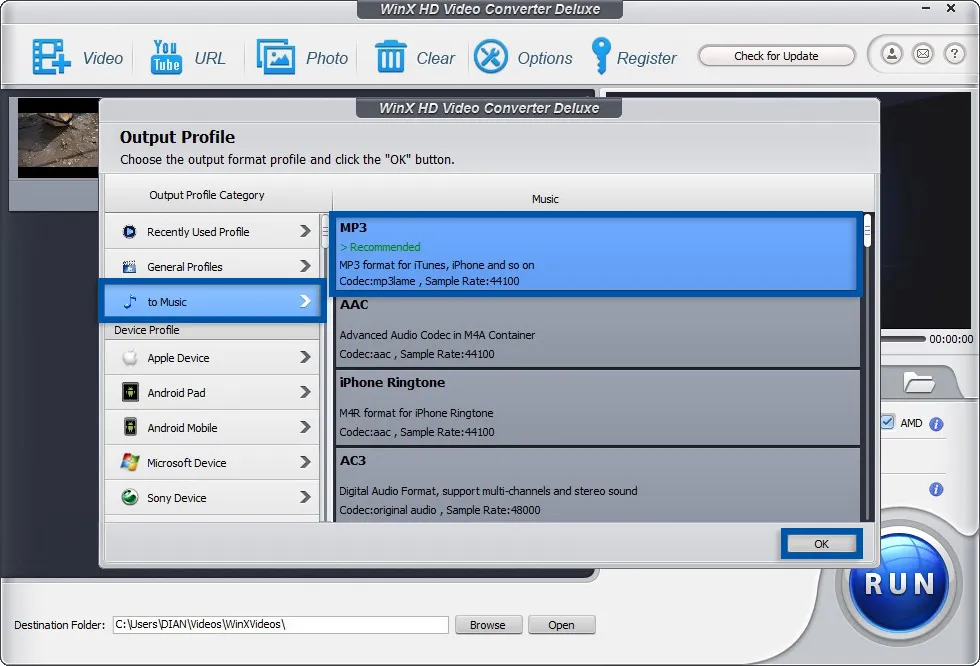Open help via question mark icon
Screen dimensions: 980x666
(954, 54)
